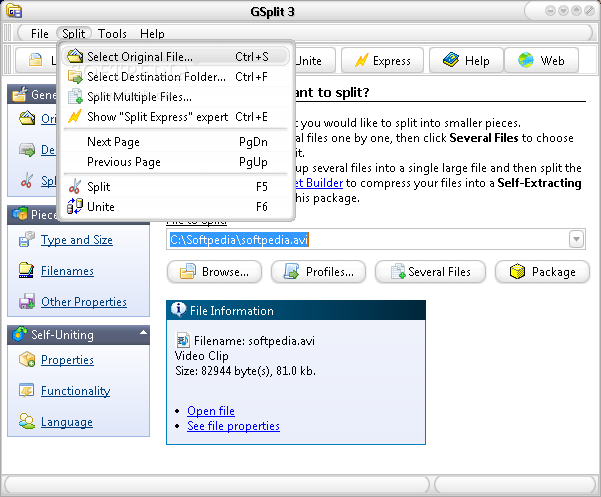Click the Pieces panel header icon

coord(20,213)
